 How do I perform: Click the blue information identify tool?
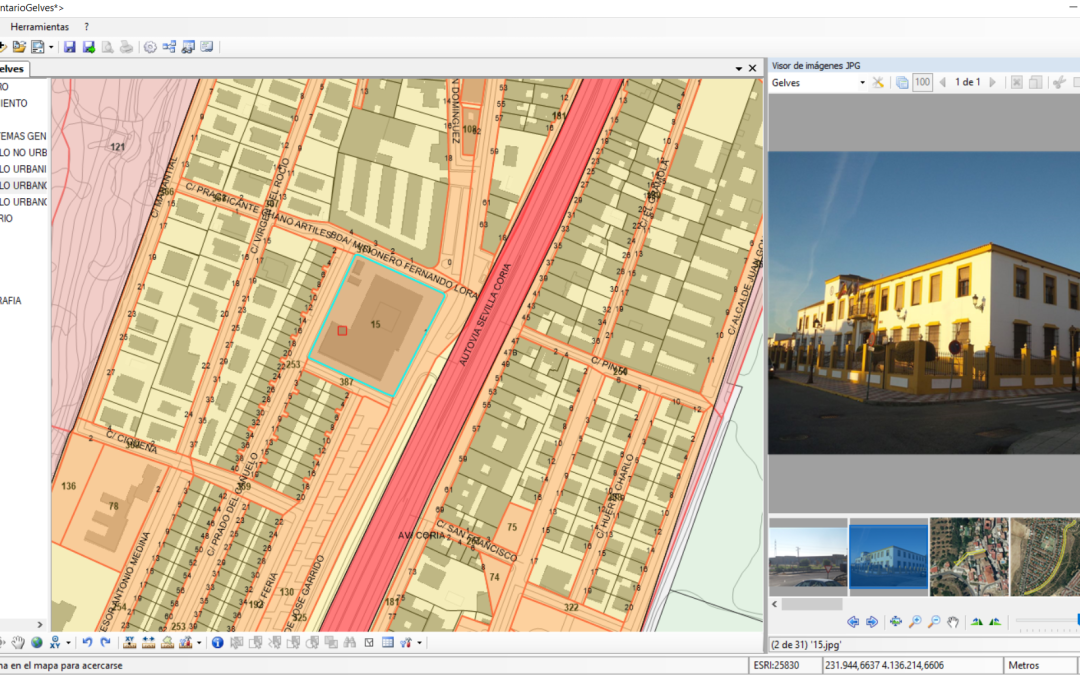click(217, 642)
